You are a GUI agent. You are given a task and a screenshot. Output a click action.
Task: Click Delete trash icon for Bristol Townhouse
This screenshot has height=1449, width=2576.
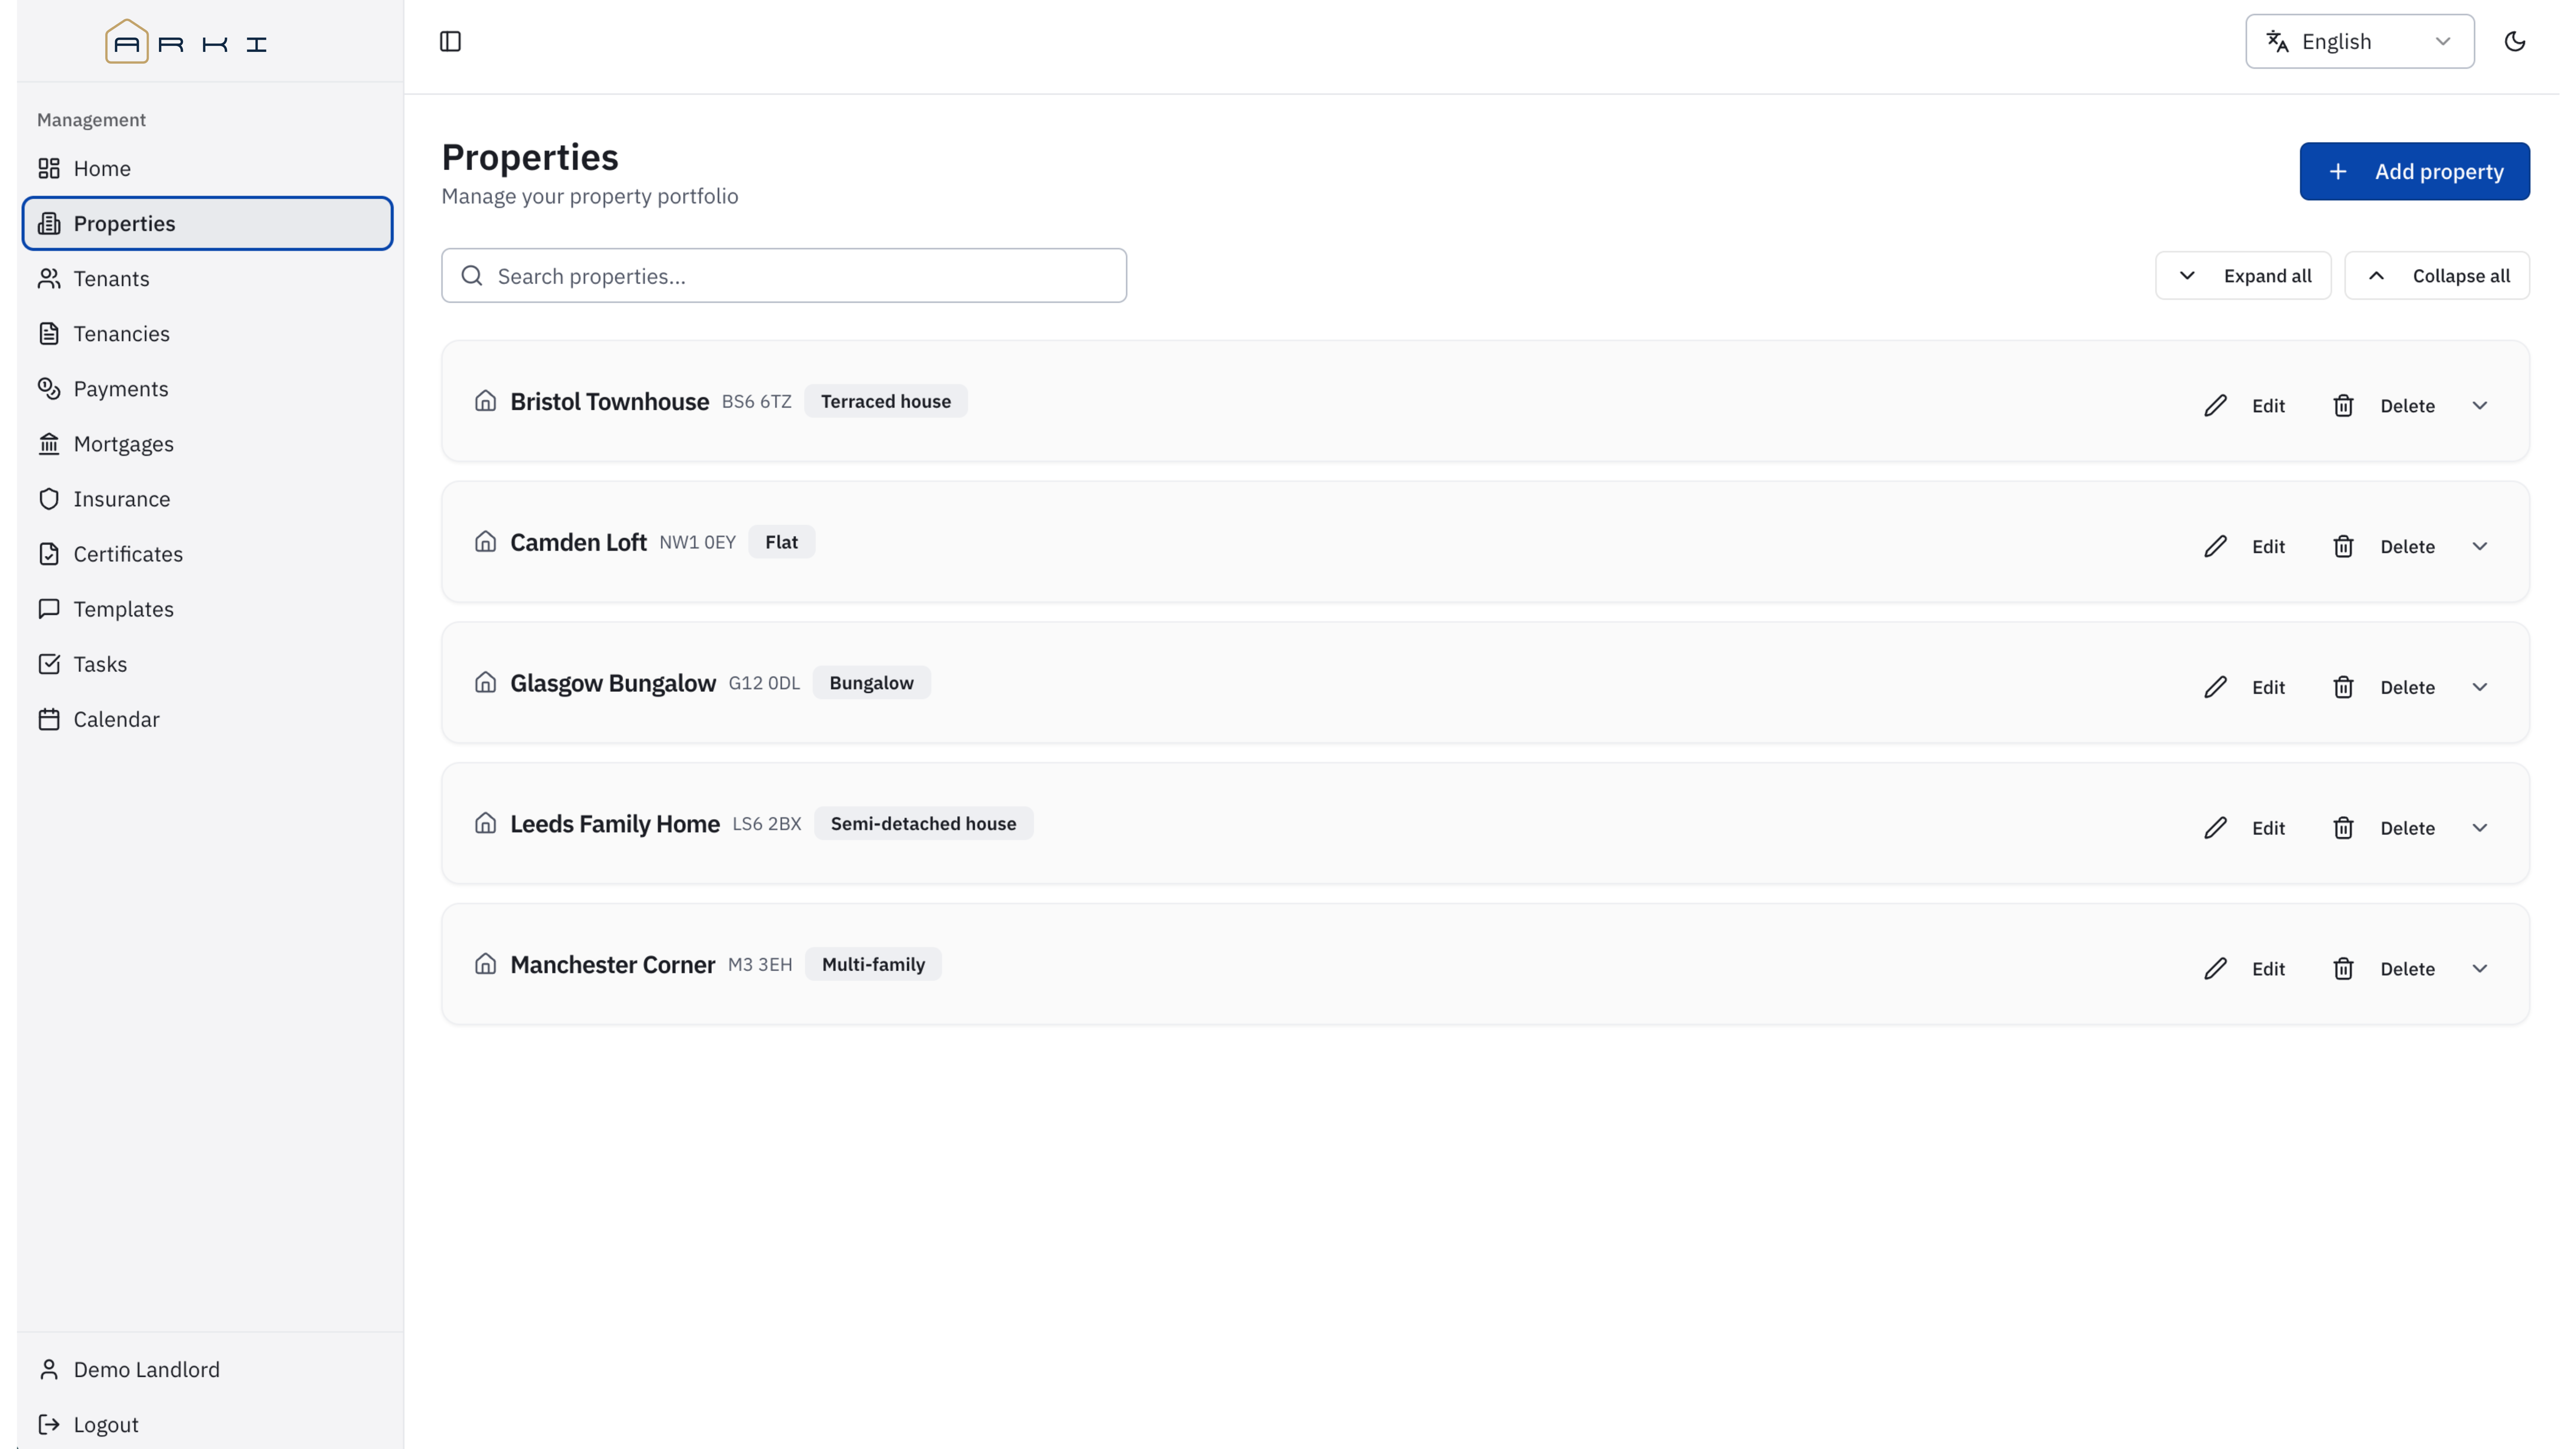coord(2343,405)
